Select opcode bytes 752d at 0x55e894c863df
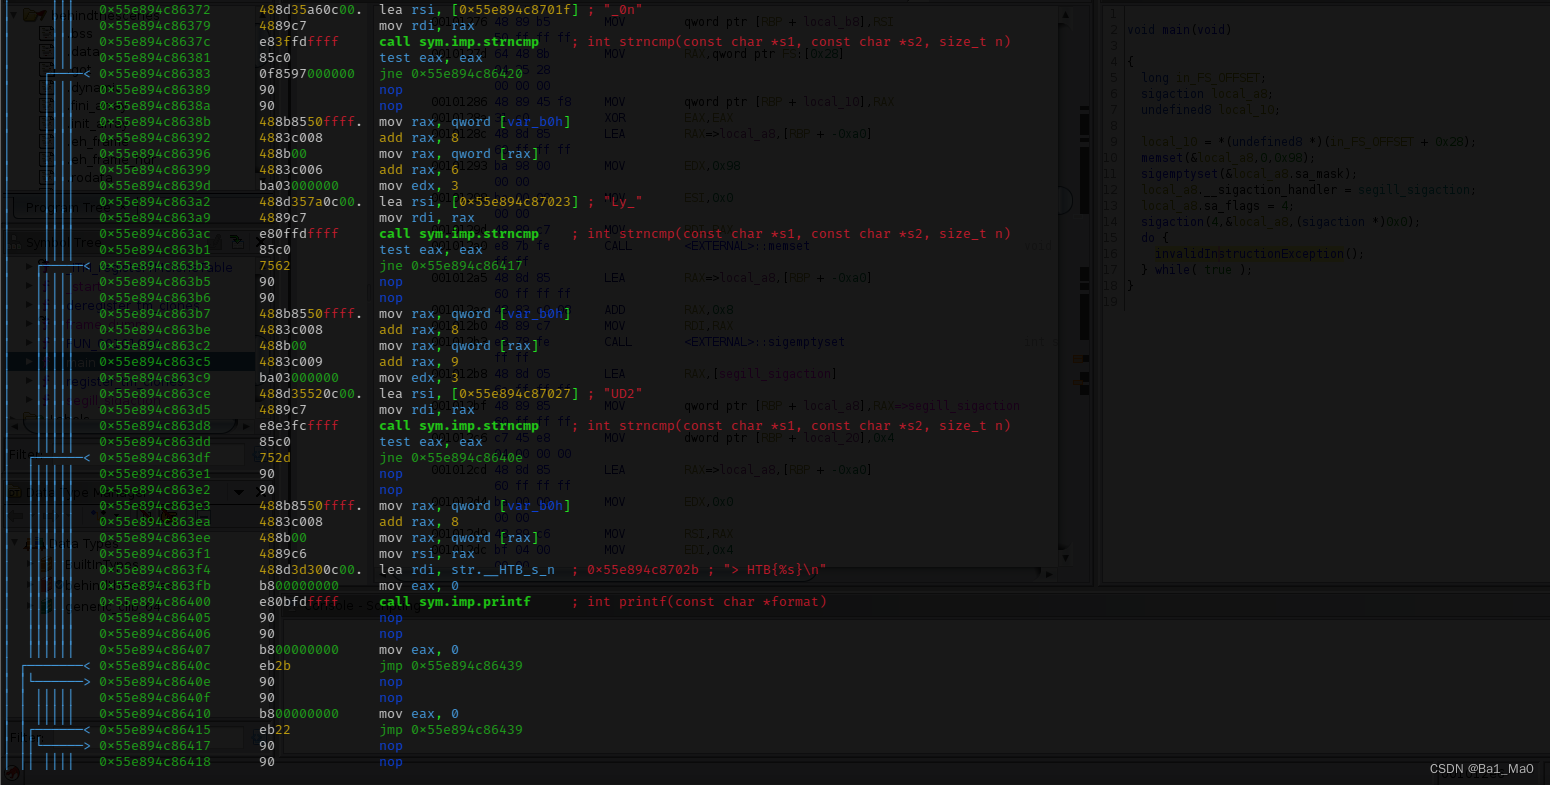1550x785 pixels. click(x=274, y=458)
